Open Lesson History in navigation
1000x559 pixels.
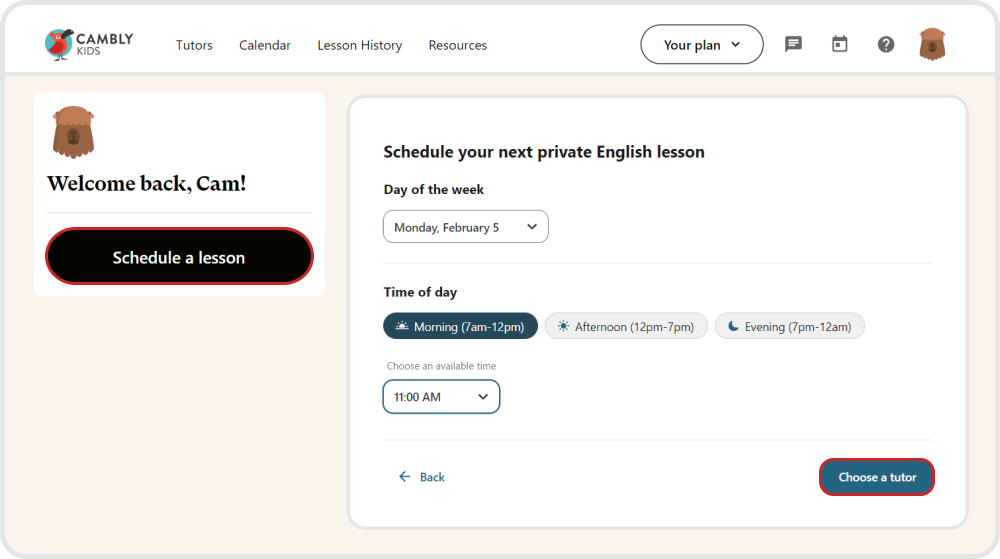tap(359, 45)
